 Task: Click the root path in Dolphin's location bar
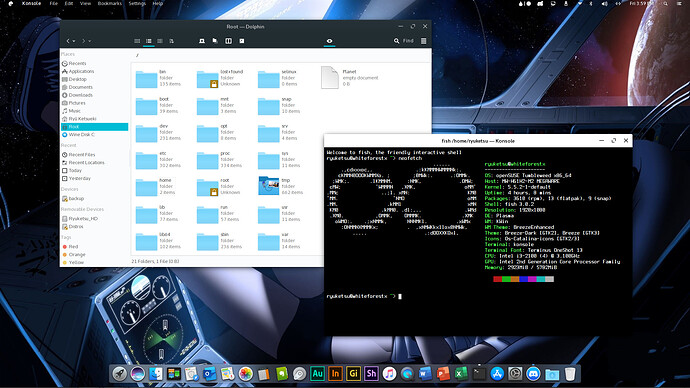tap(137, 55)
